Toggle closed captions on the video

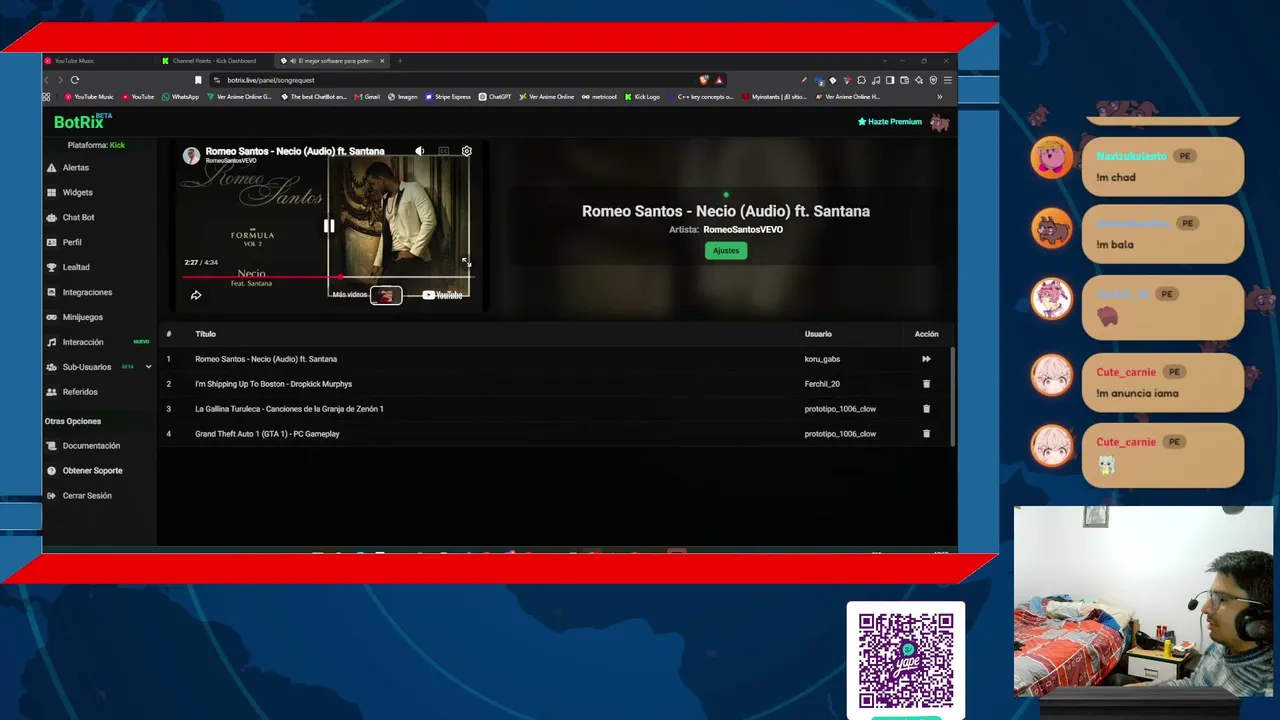(x=443, y=151)
